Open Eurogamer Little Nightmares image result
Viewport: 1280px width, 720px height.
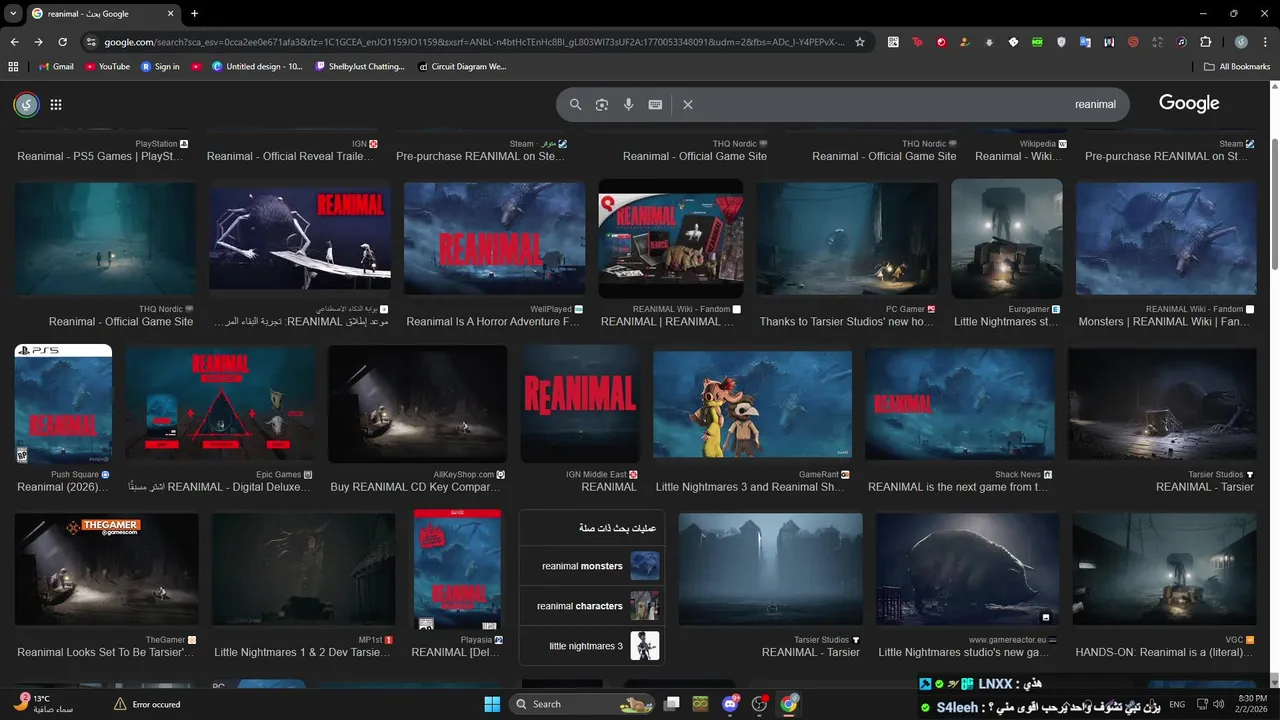pos(1006,238)
